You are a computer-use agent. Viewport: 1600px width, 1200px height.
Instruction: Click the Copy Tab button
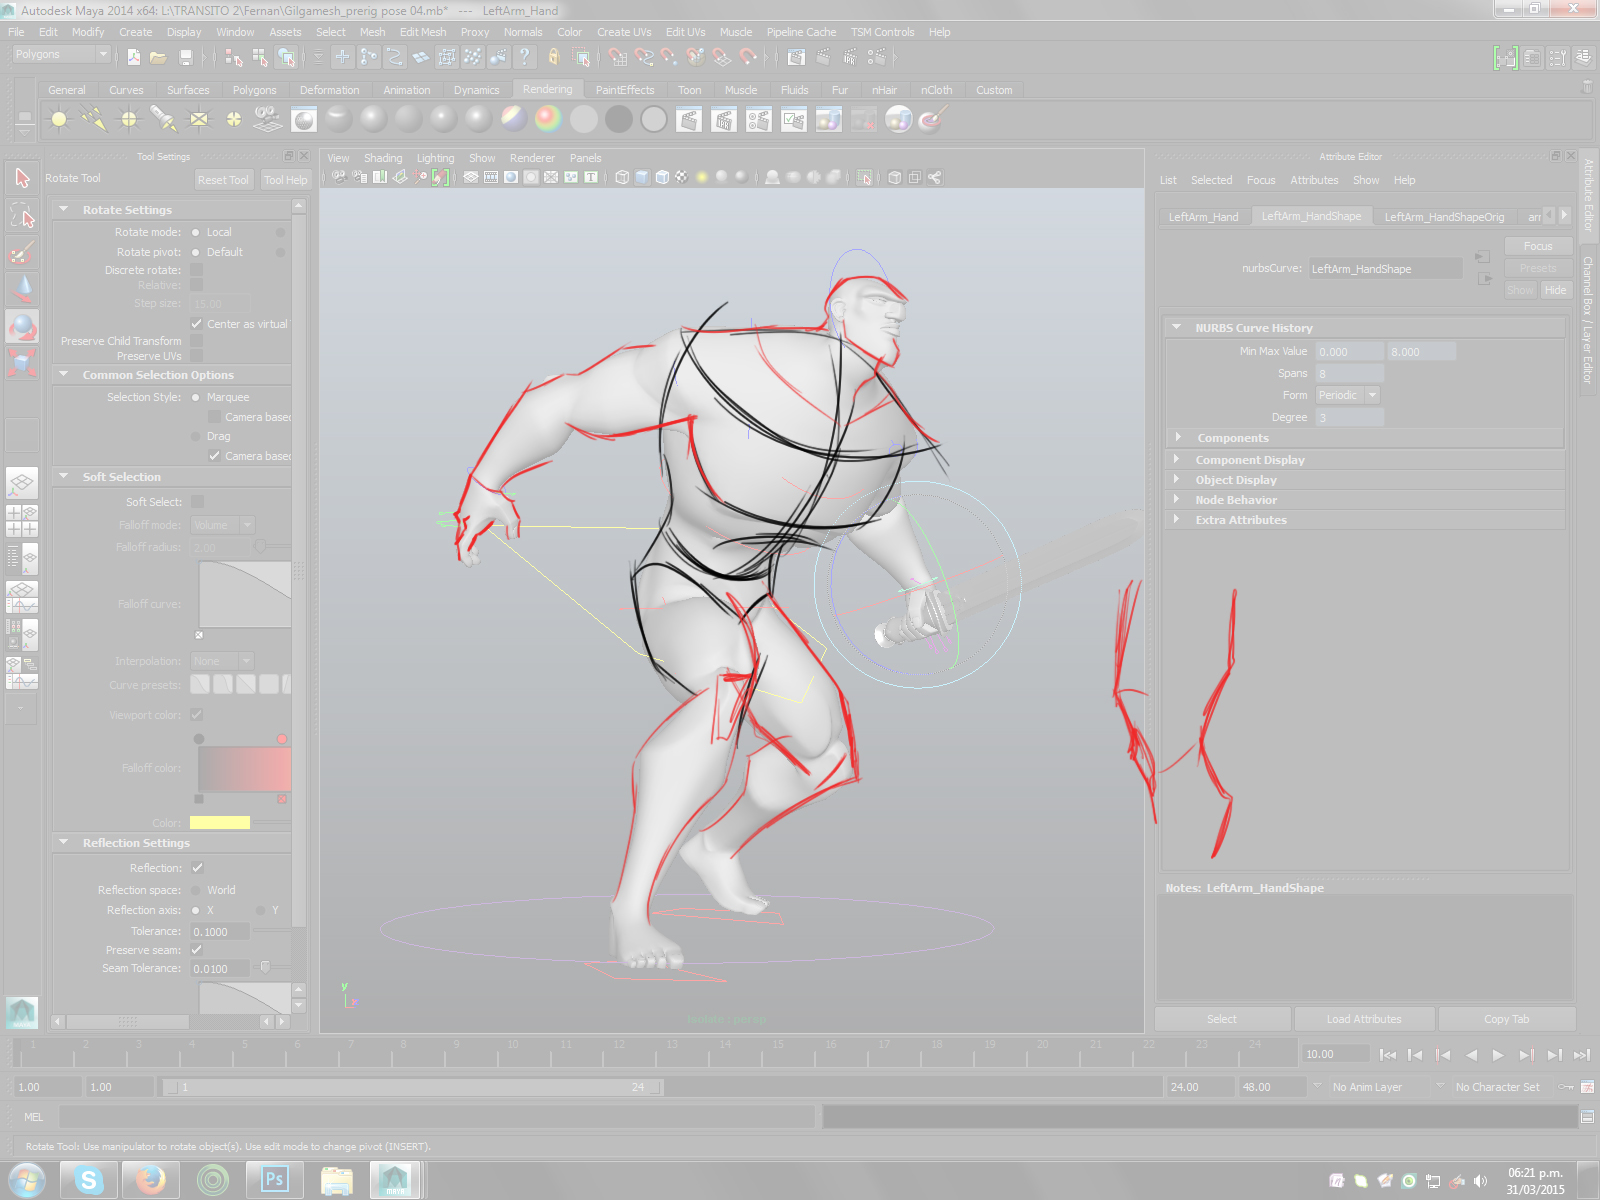[1506, 1019]
